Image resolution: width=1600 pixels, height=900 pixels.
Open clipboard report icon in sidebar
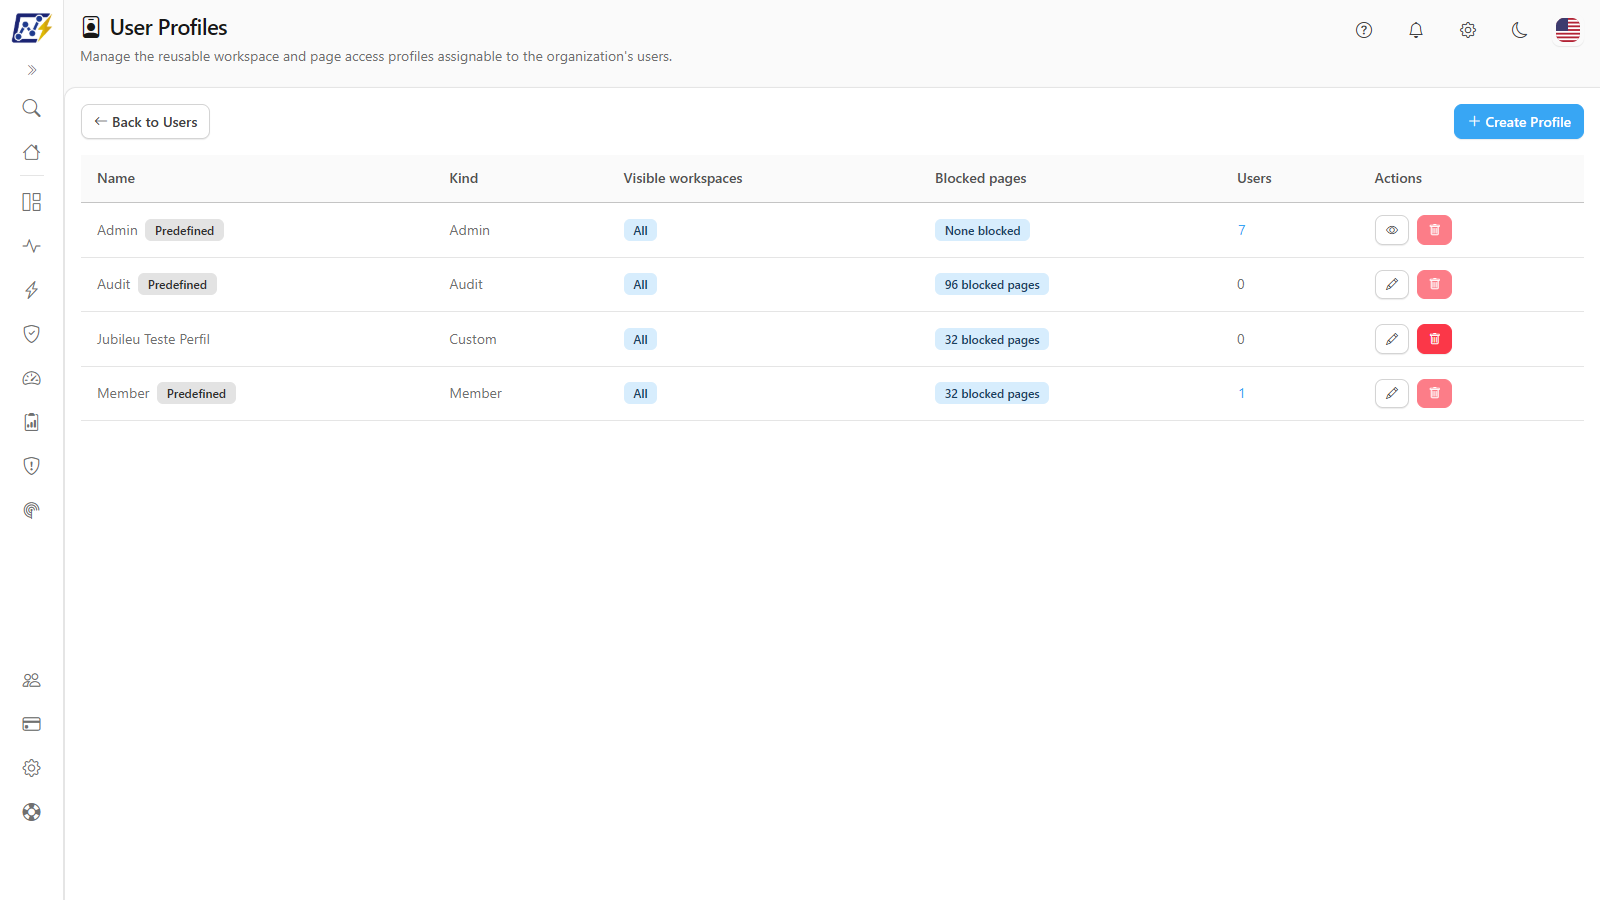click(x=32, y=422)
